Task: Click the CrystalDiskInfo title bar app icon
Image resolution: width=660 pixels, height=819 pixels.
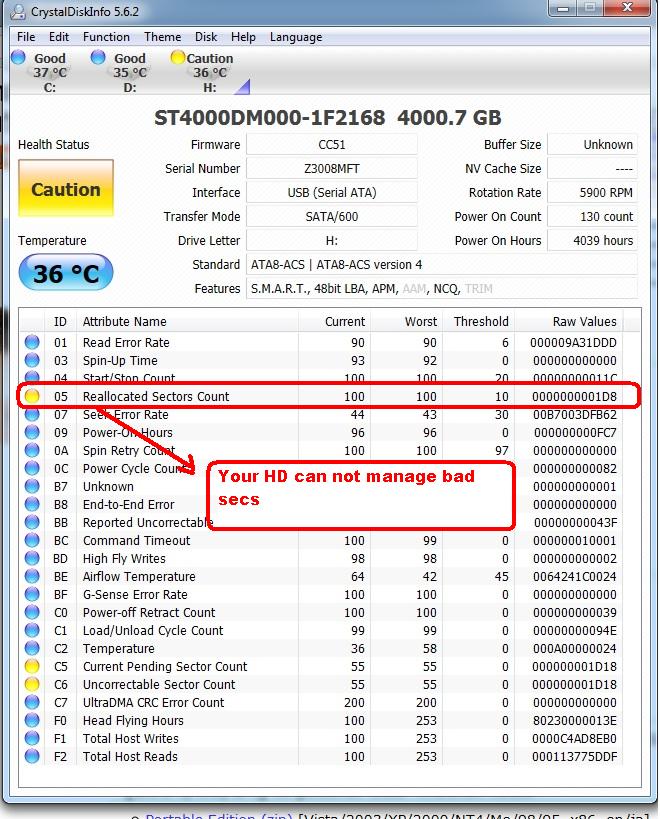Action: (x=19, y=11)
